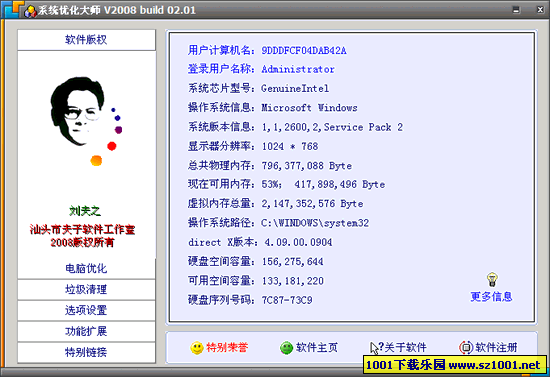Viewport: 550px width, 377px height.
Task: Click the red registration icon beside 软件注册
Action: tap(466, 348)
